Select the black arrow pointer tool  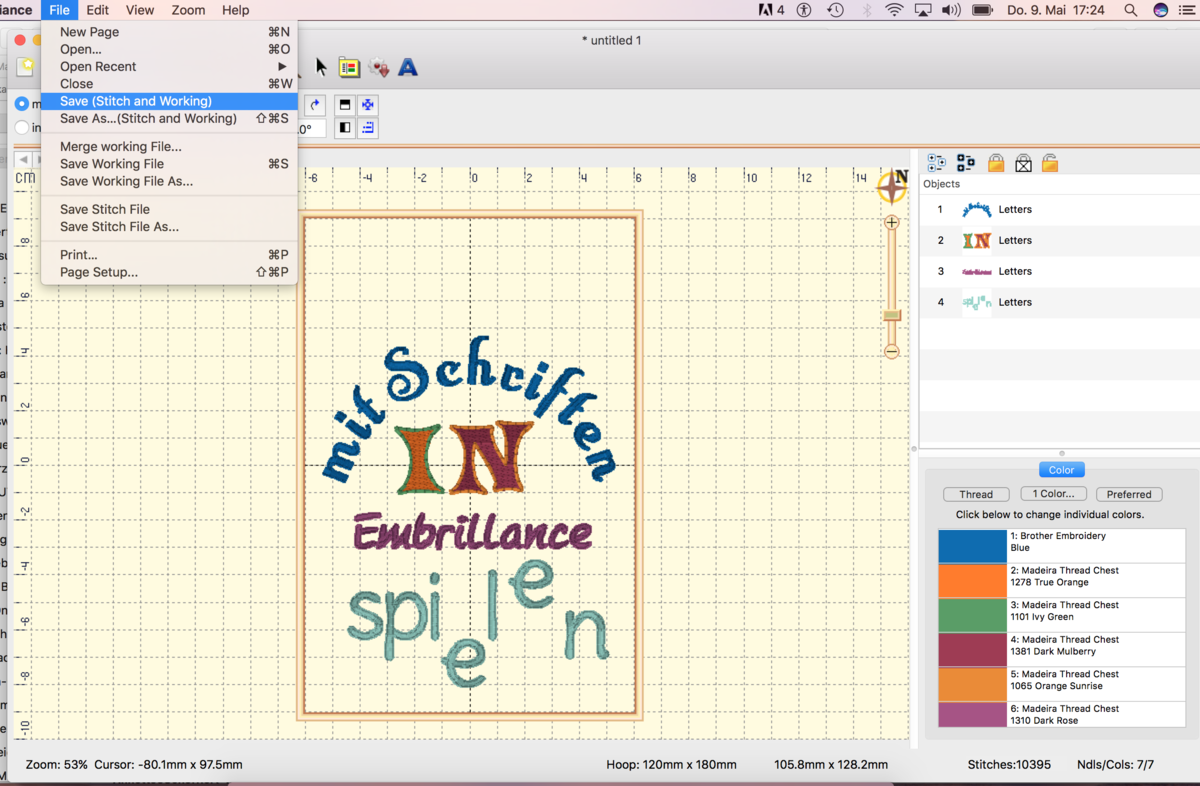321,67
